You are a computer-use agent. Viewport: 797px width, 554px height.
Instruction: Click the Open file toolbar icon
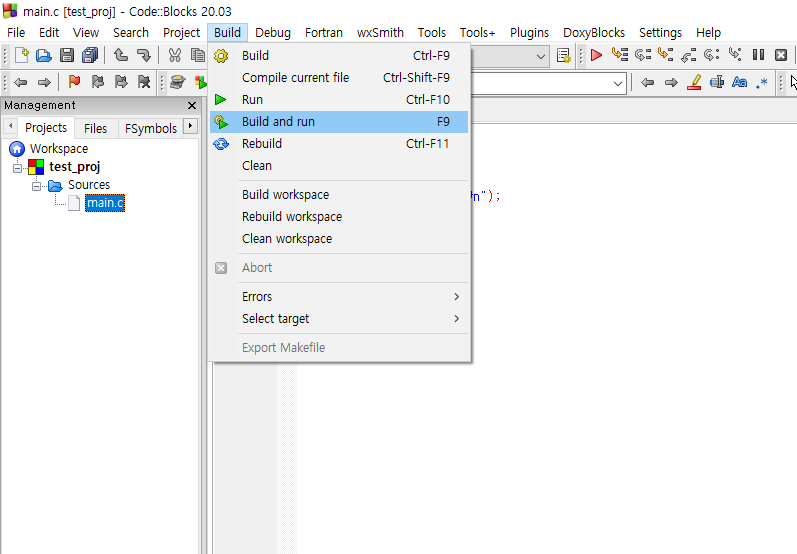44,55
